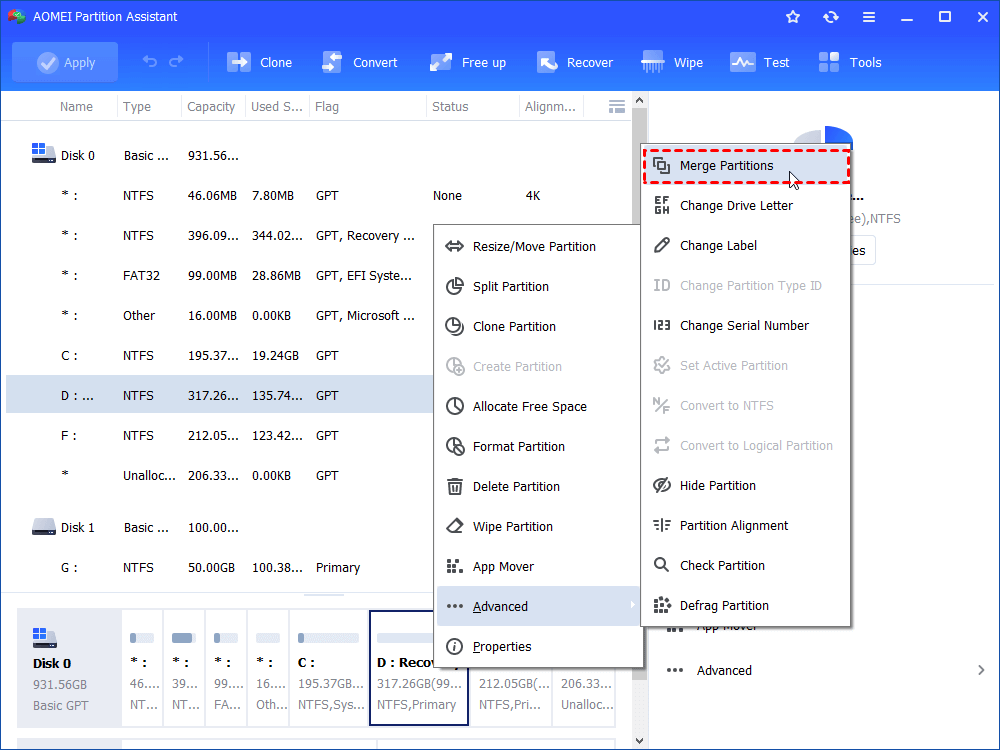The height and width of the screenshot is (750, 1000).
Task: Click scroll down arrow at bottom right
Action: (640, 741)
